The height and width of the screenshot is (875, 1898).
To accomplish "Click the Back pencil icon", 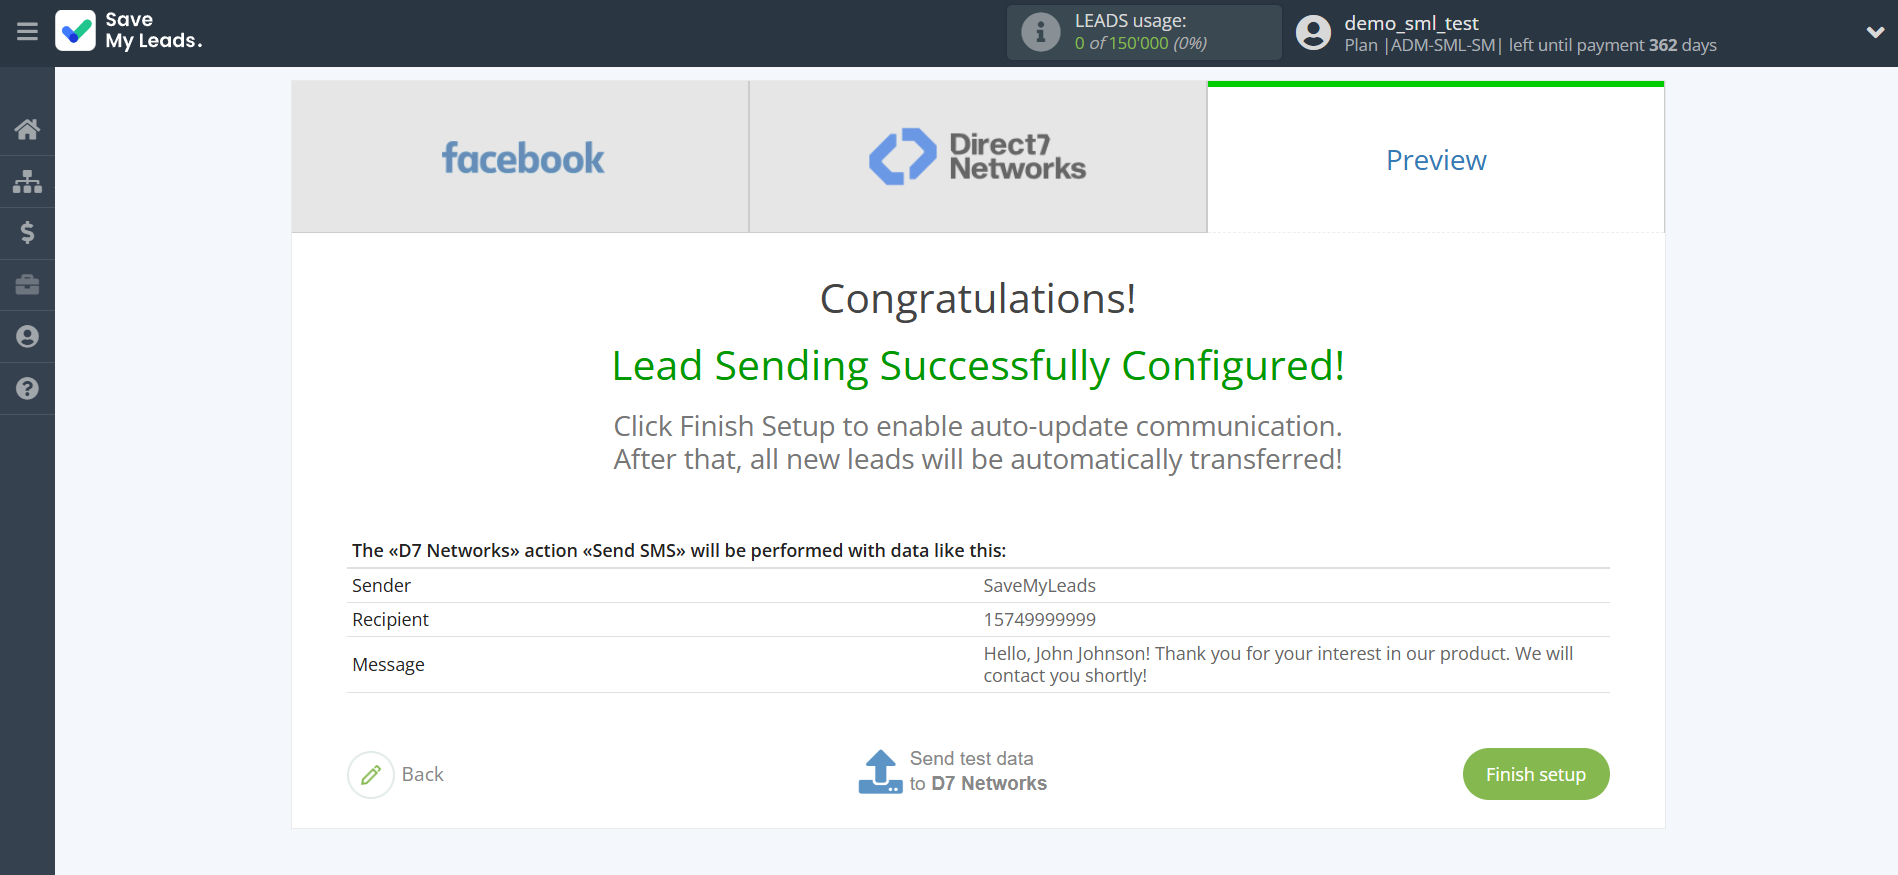I will (371, 775).
